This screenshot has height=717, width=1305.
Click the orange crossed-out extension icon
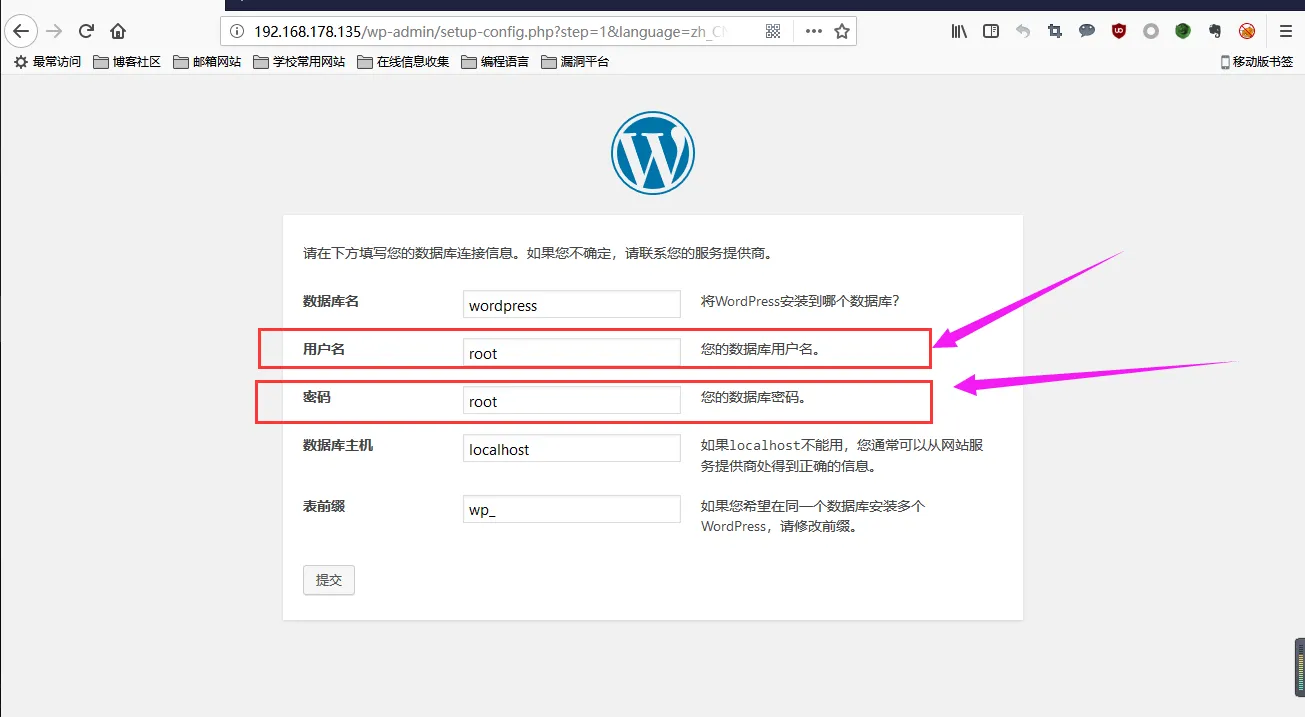point(1247,31)
